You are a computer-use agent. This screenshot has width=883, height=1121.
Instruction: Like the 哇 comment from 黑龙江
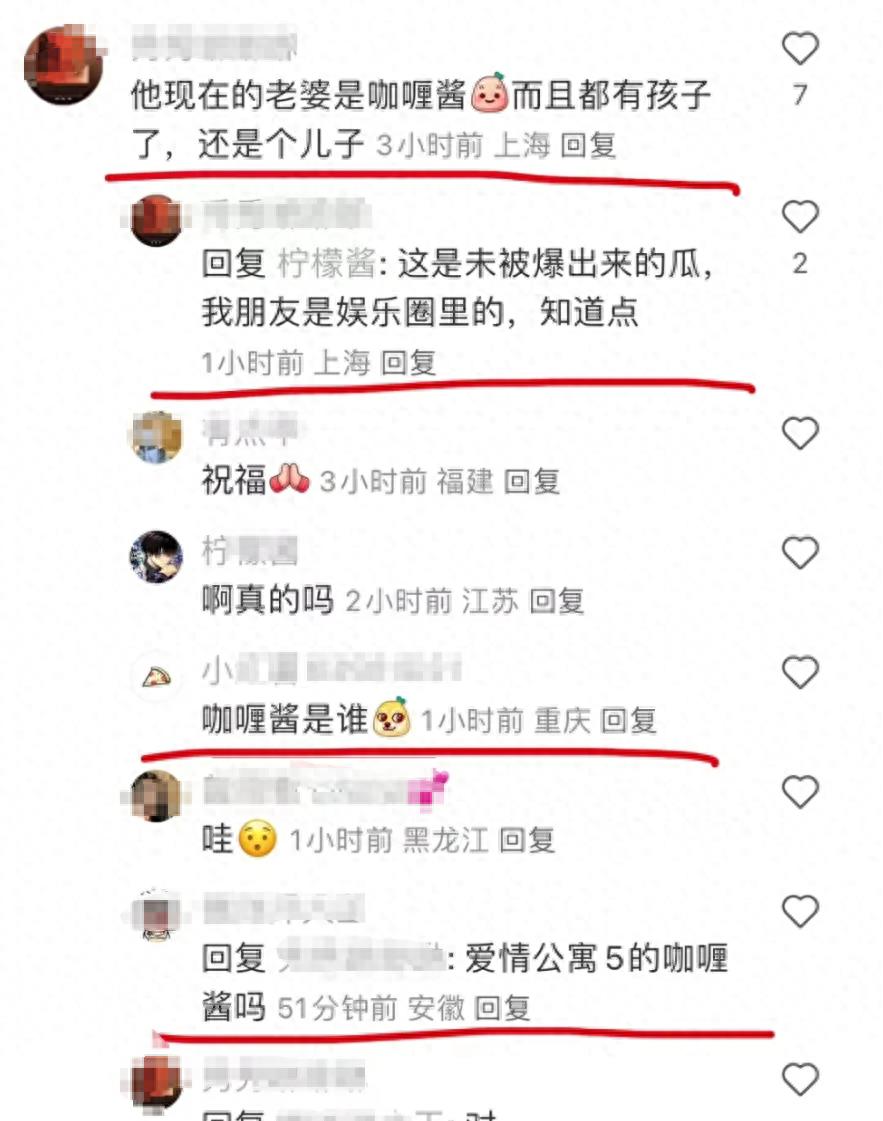[x=799, y=792]
